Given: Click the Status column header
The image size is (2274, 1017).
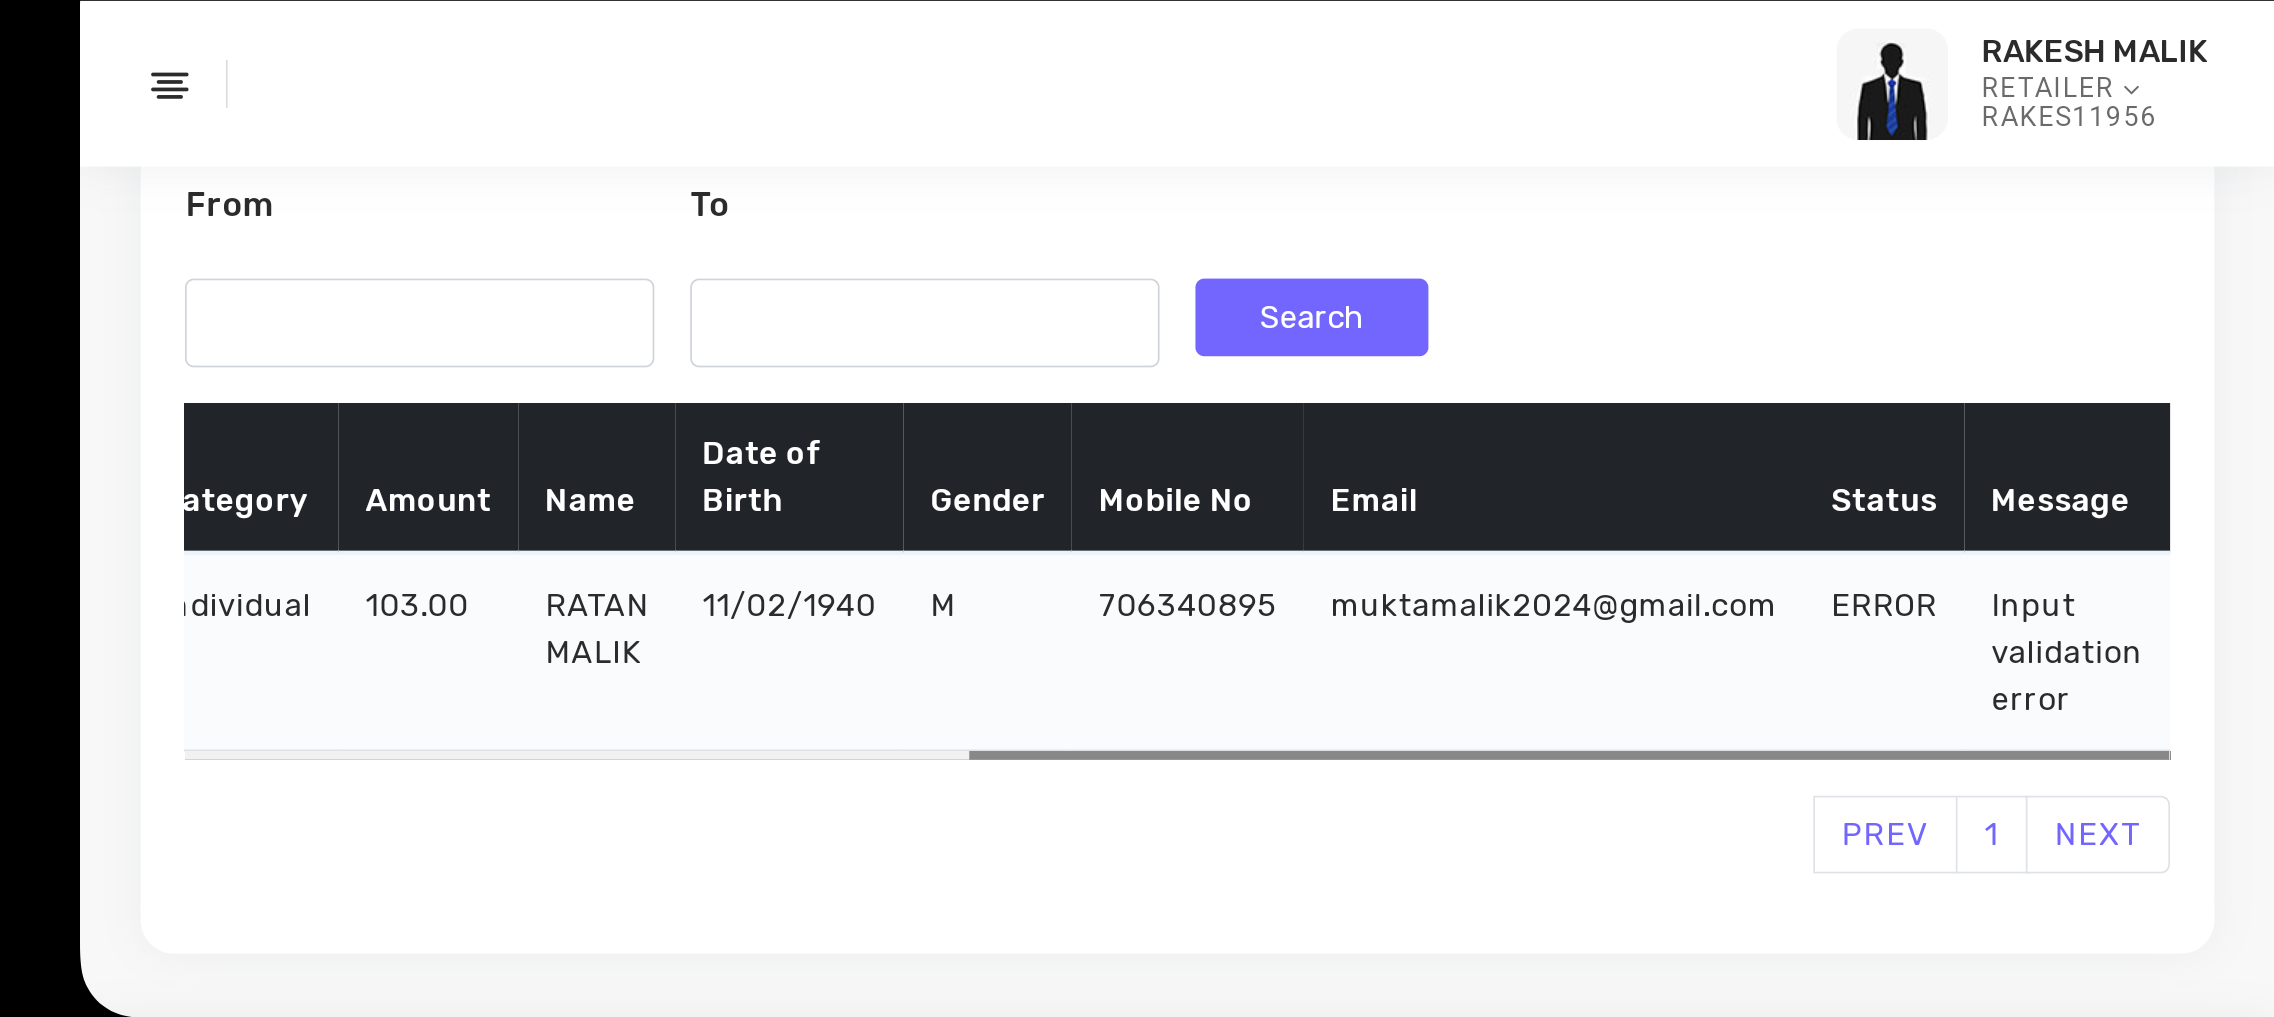Looking at the screenshot, I should (x=1883, y=500).
